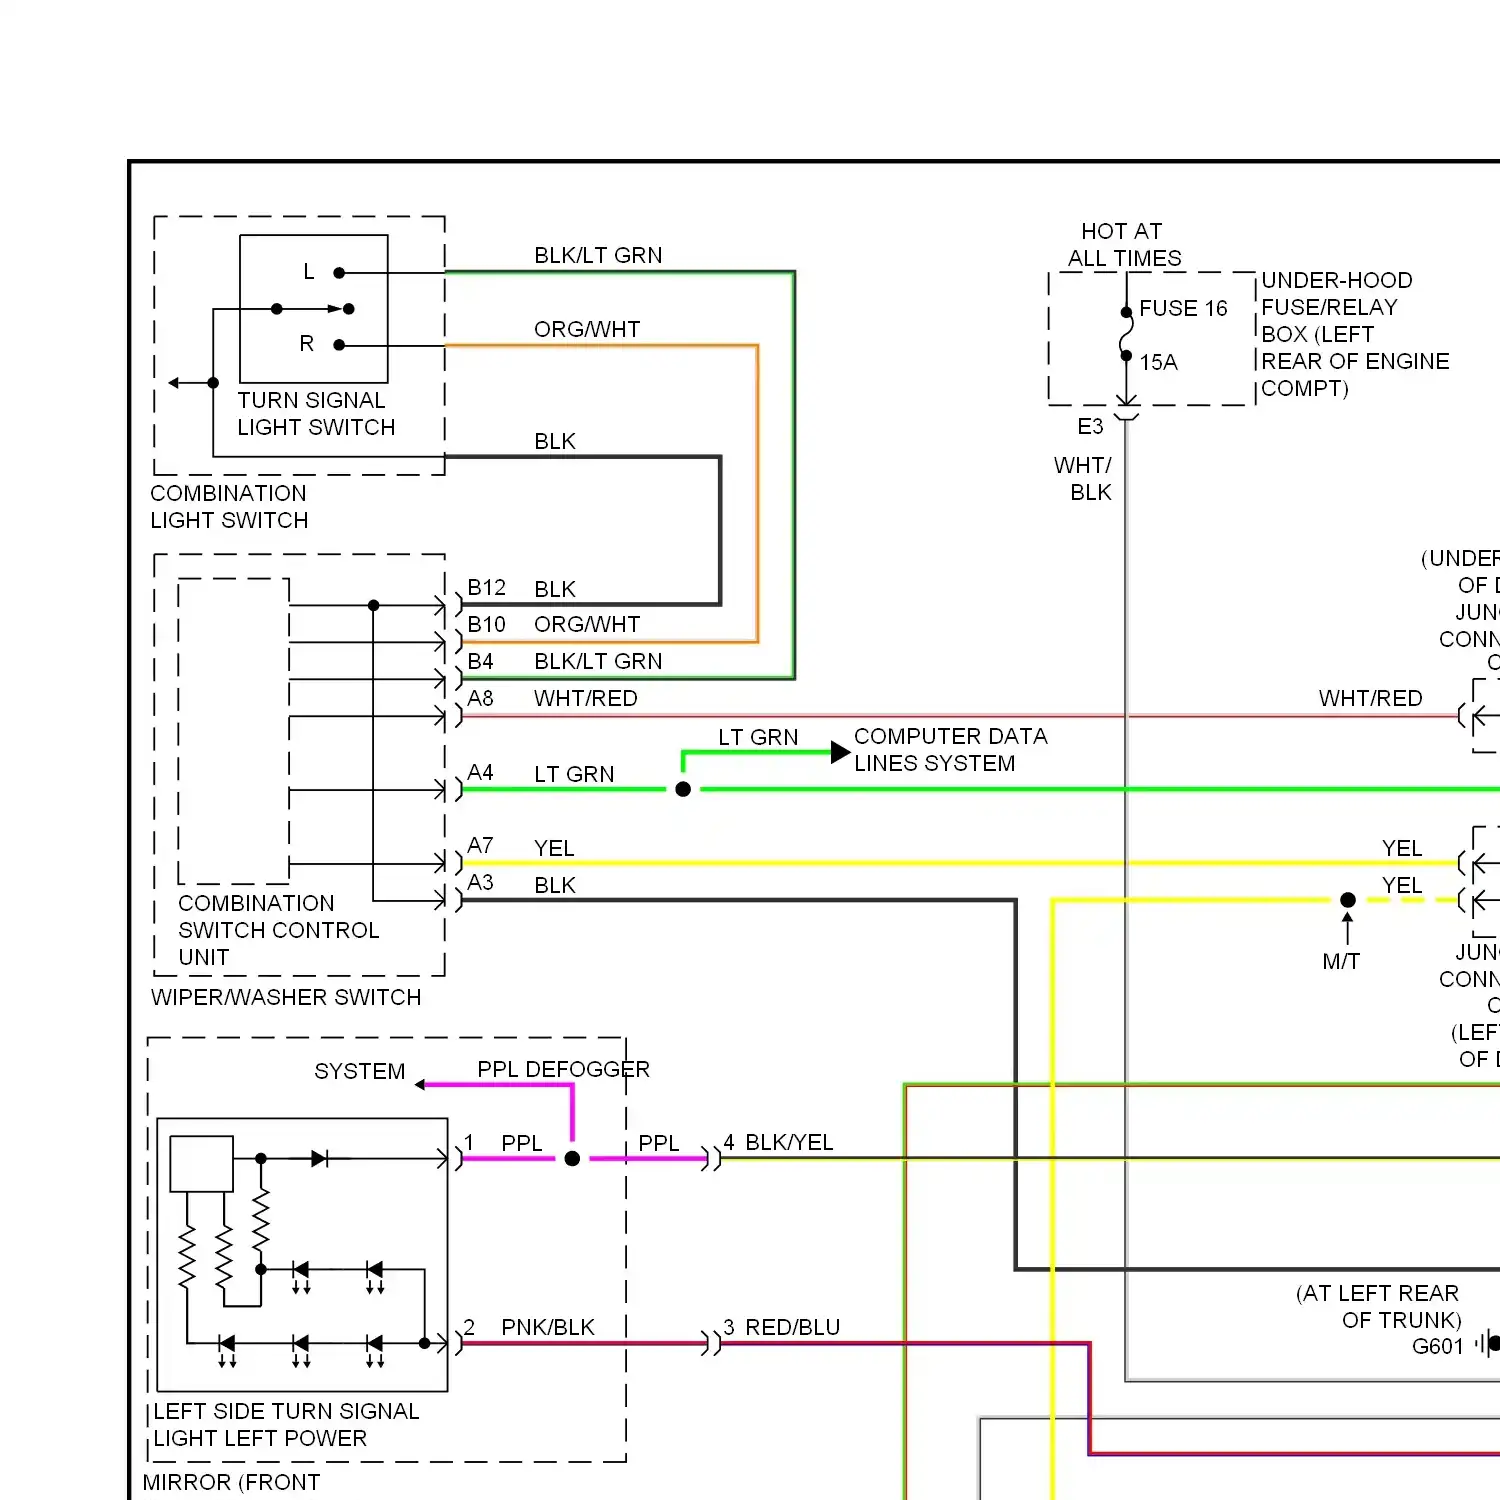Click the WHT/RED label beside pin A8

(586, 698)
